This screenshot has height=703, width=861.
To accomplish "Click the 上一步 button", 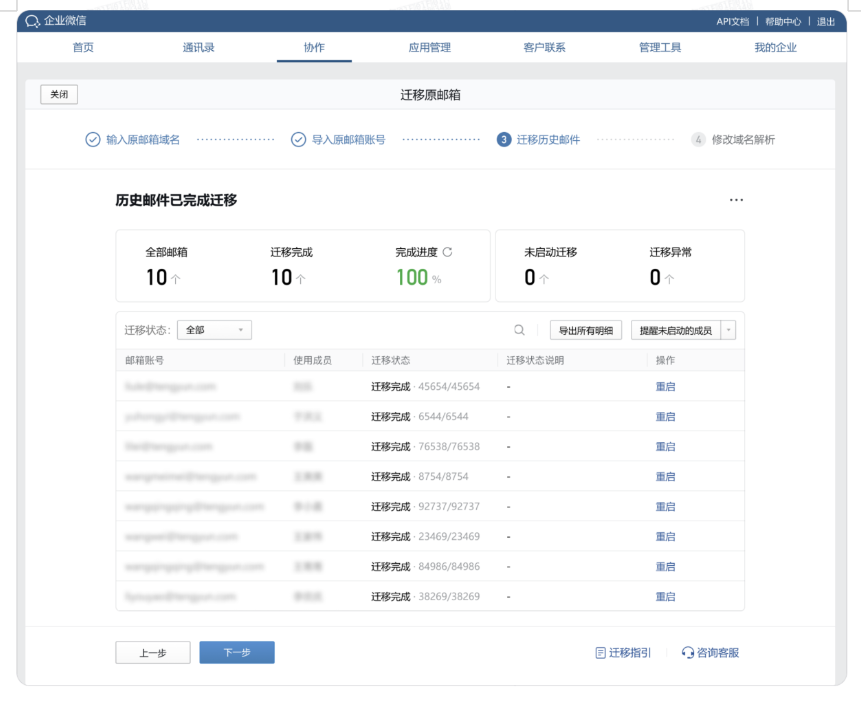I will (152, 652).
